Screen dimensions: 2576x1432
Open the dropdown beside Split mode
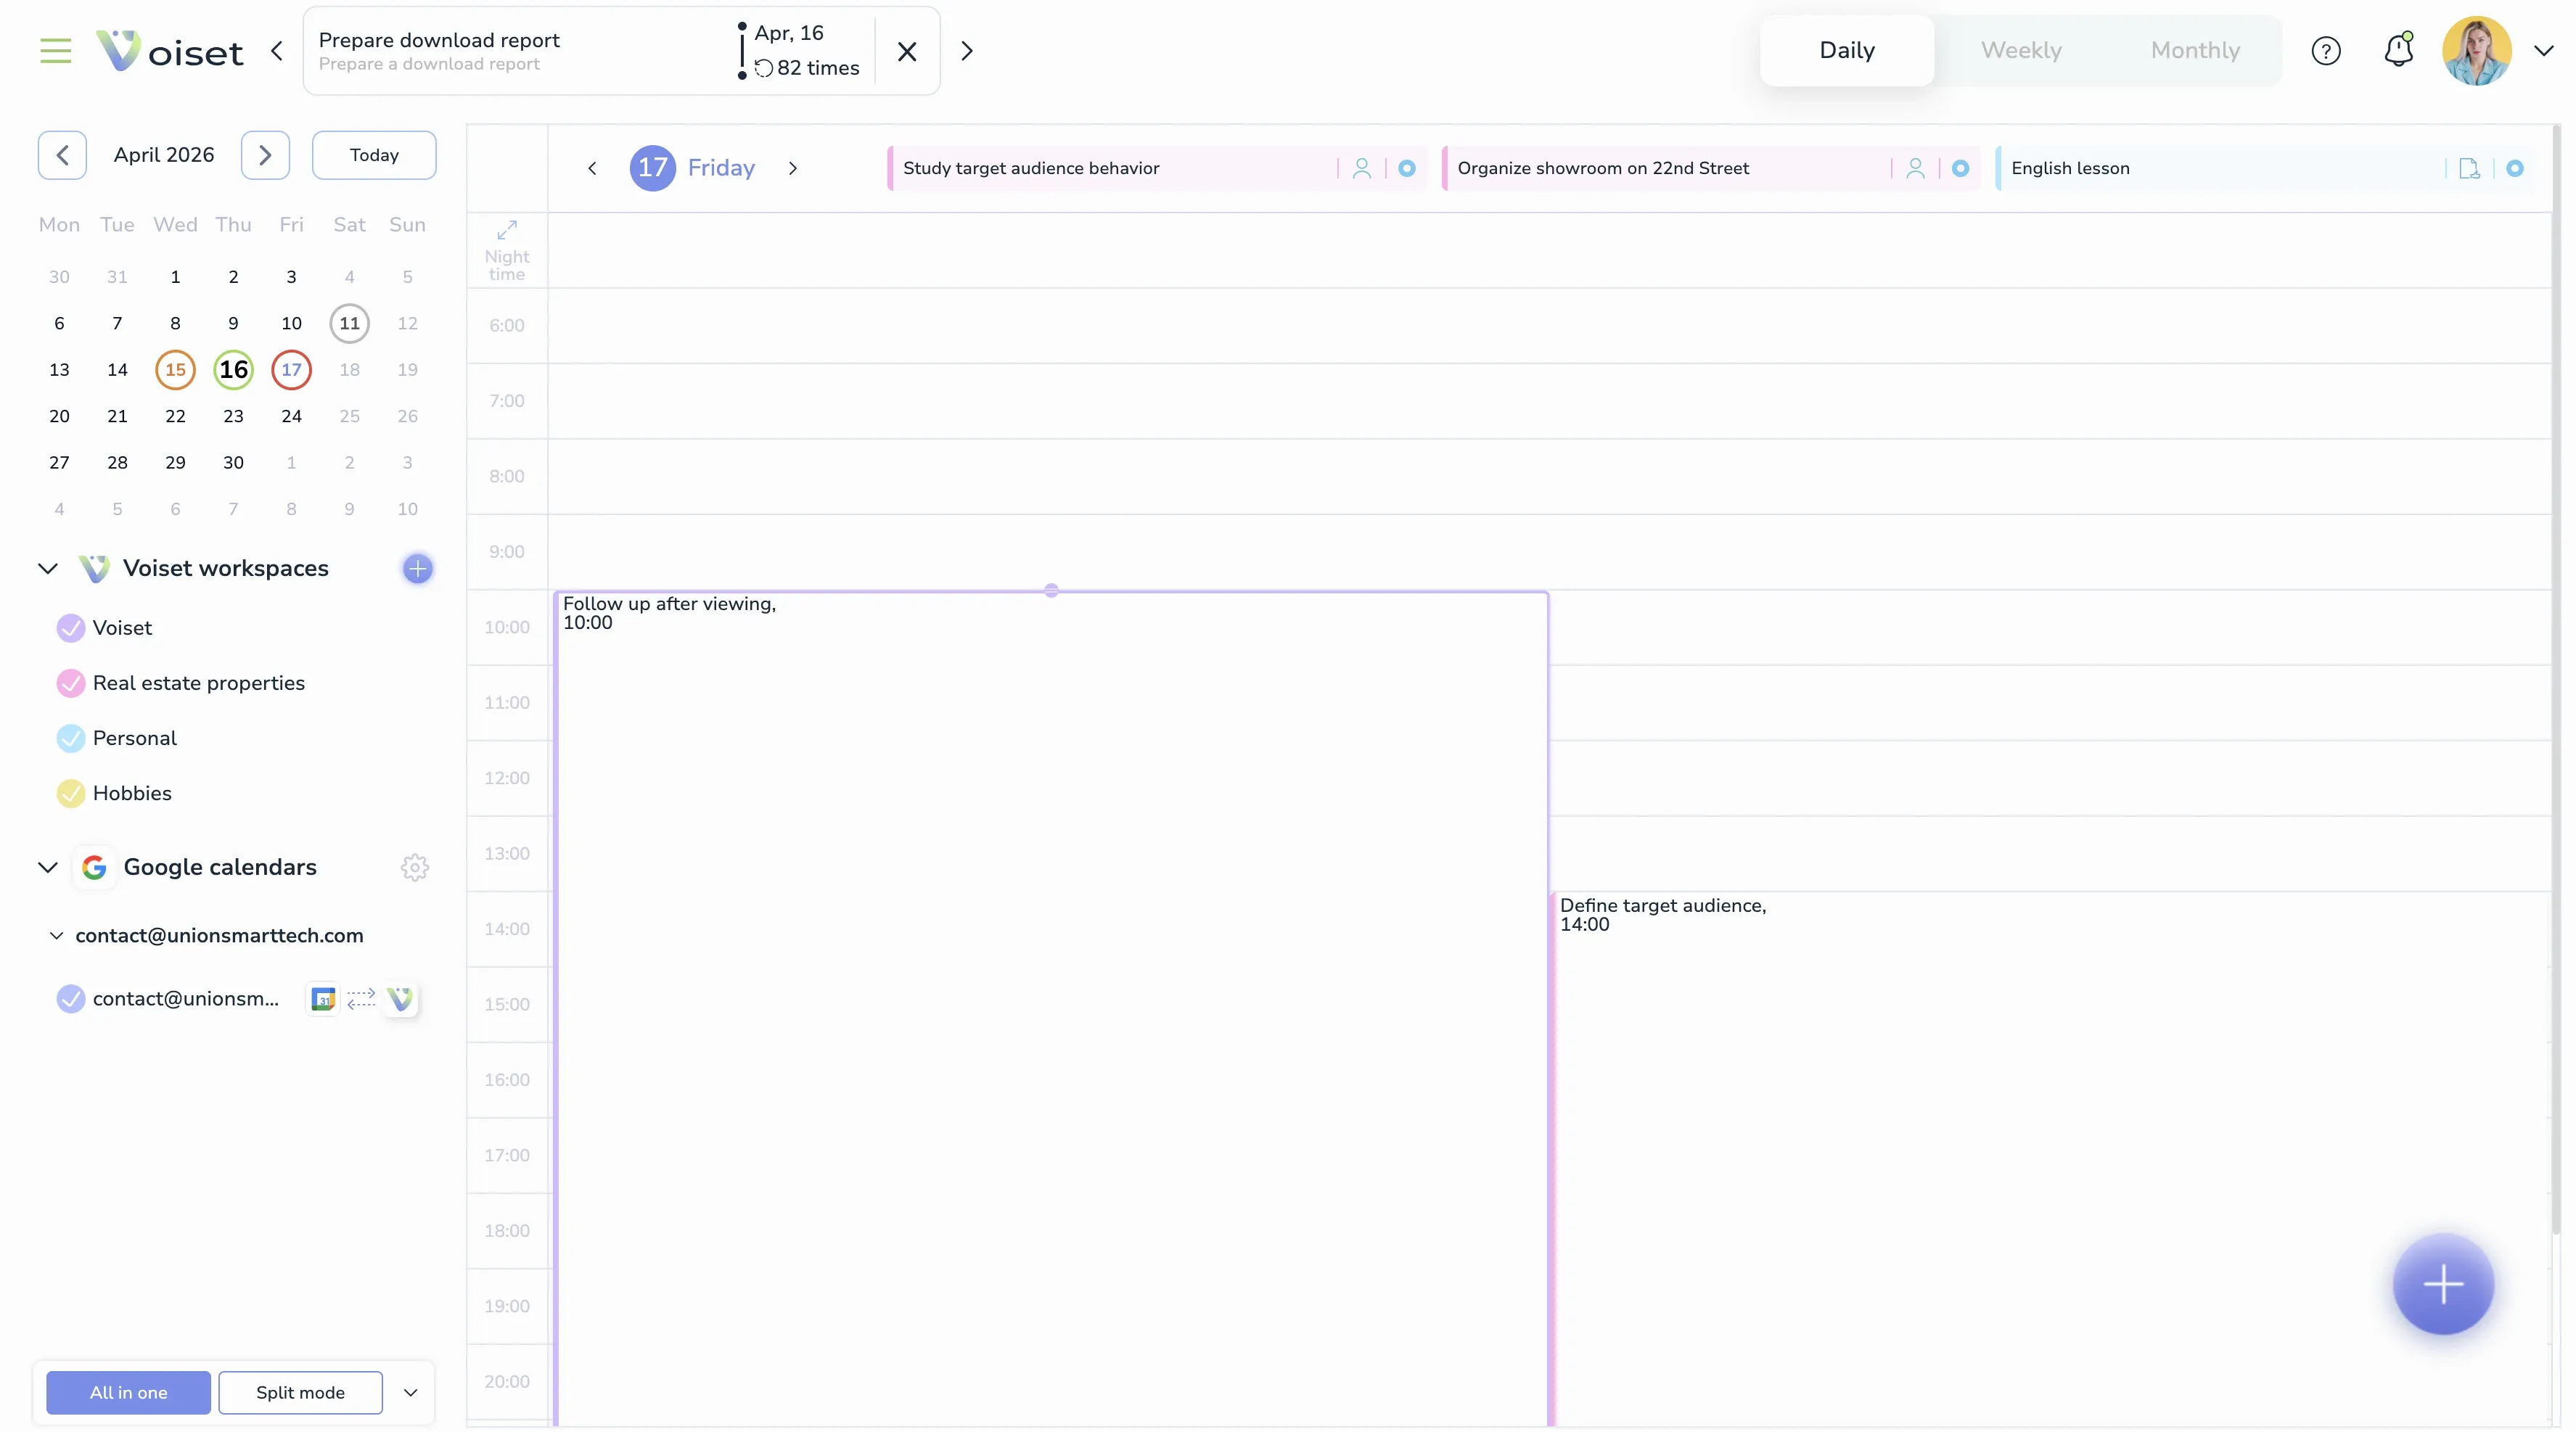click(409, 1392)
